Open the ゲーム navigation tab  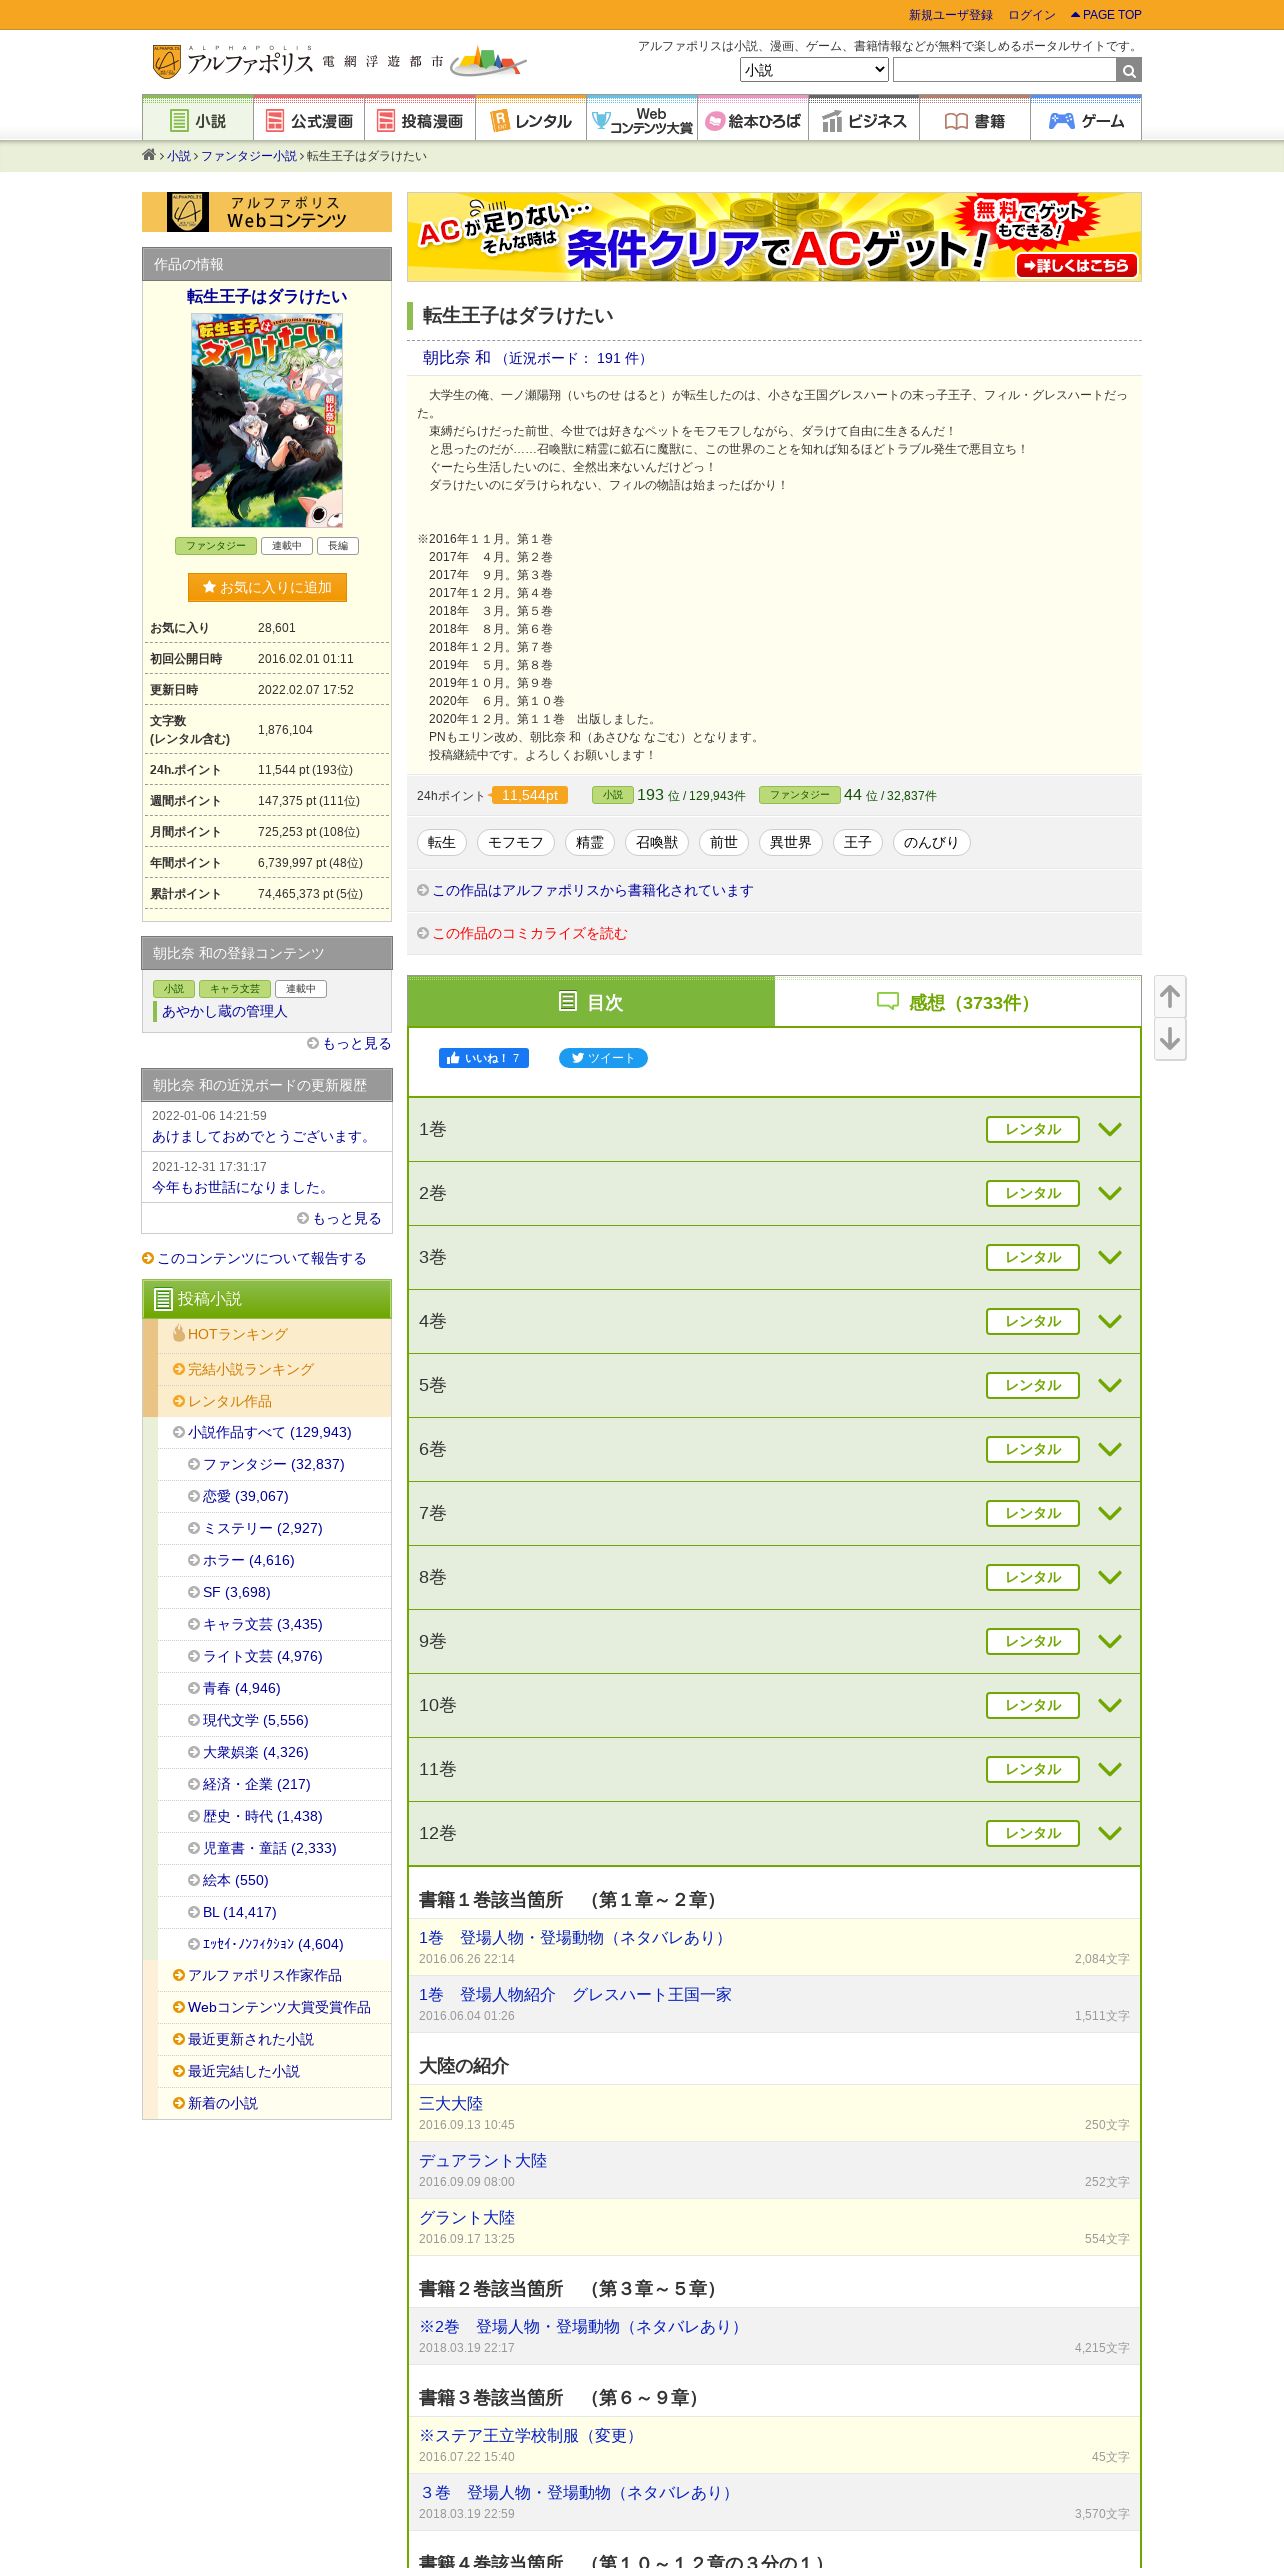[1086, 120]
